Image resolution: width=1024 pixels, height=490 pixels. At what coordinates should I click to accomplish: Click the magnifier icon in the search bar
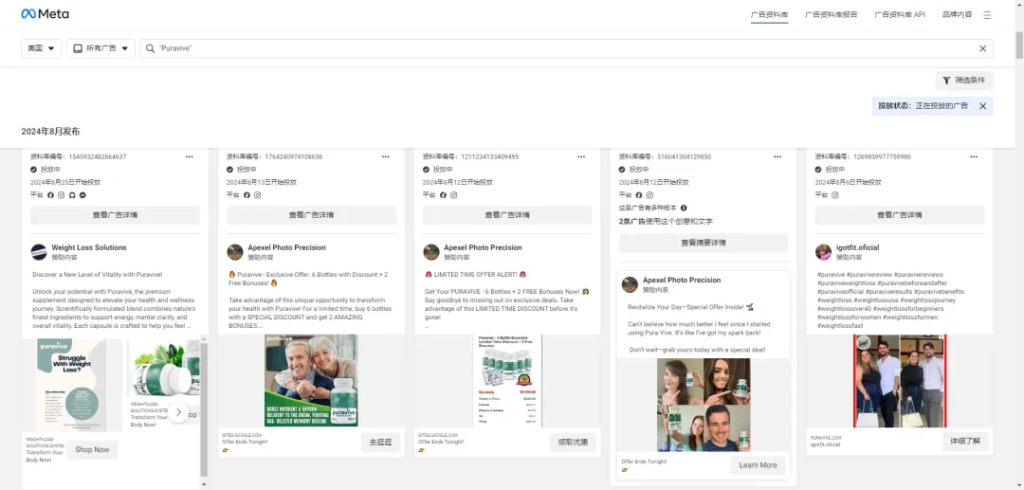click(x=150, y=48)
